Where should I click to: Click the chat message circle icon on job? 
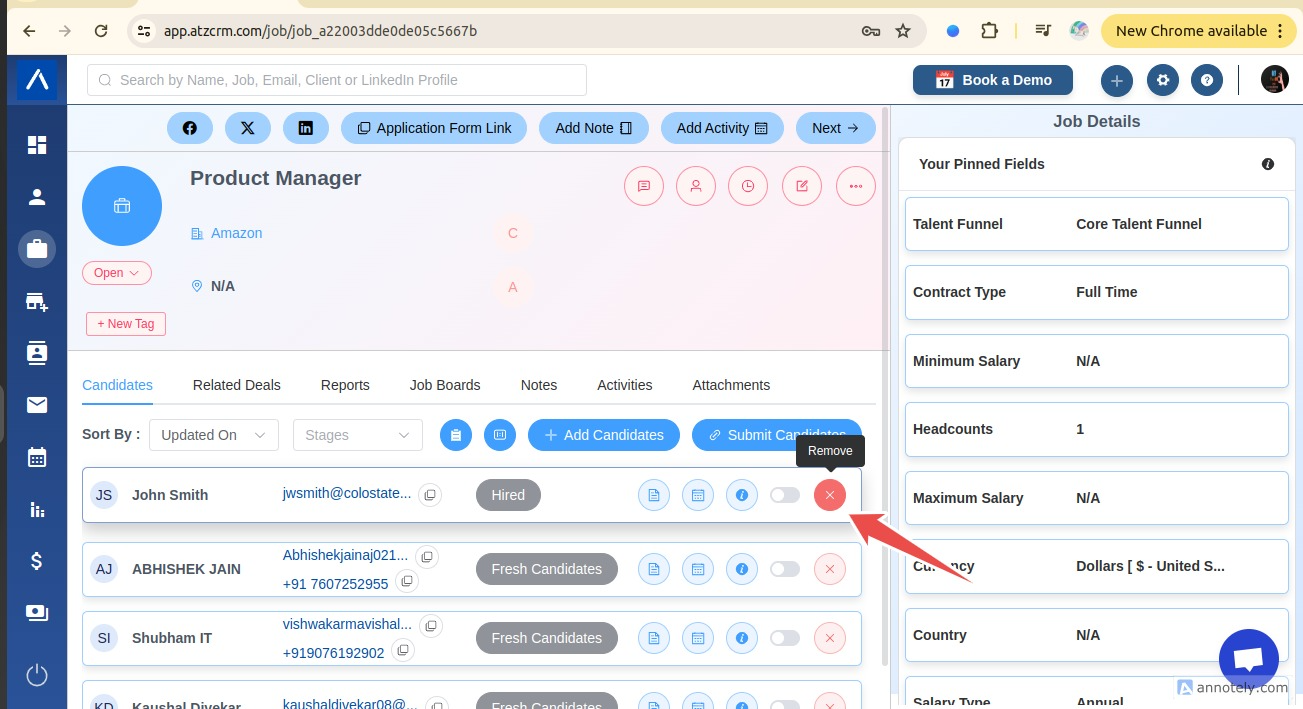pyautogui.click(x=644, y=186)
